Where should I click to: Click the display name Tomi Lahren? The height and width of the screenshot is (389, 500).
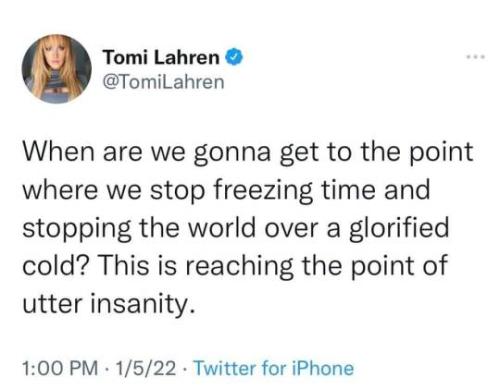coord(161,57)
